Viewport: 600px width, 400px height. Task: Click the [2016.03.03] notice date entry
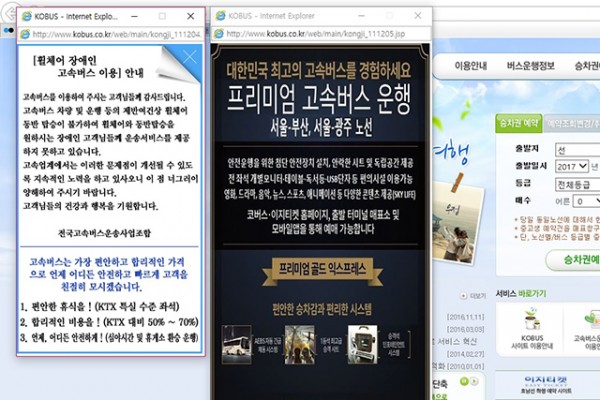pos(465,329)
